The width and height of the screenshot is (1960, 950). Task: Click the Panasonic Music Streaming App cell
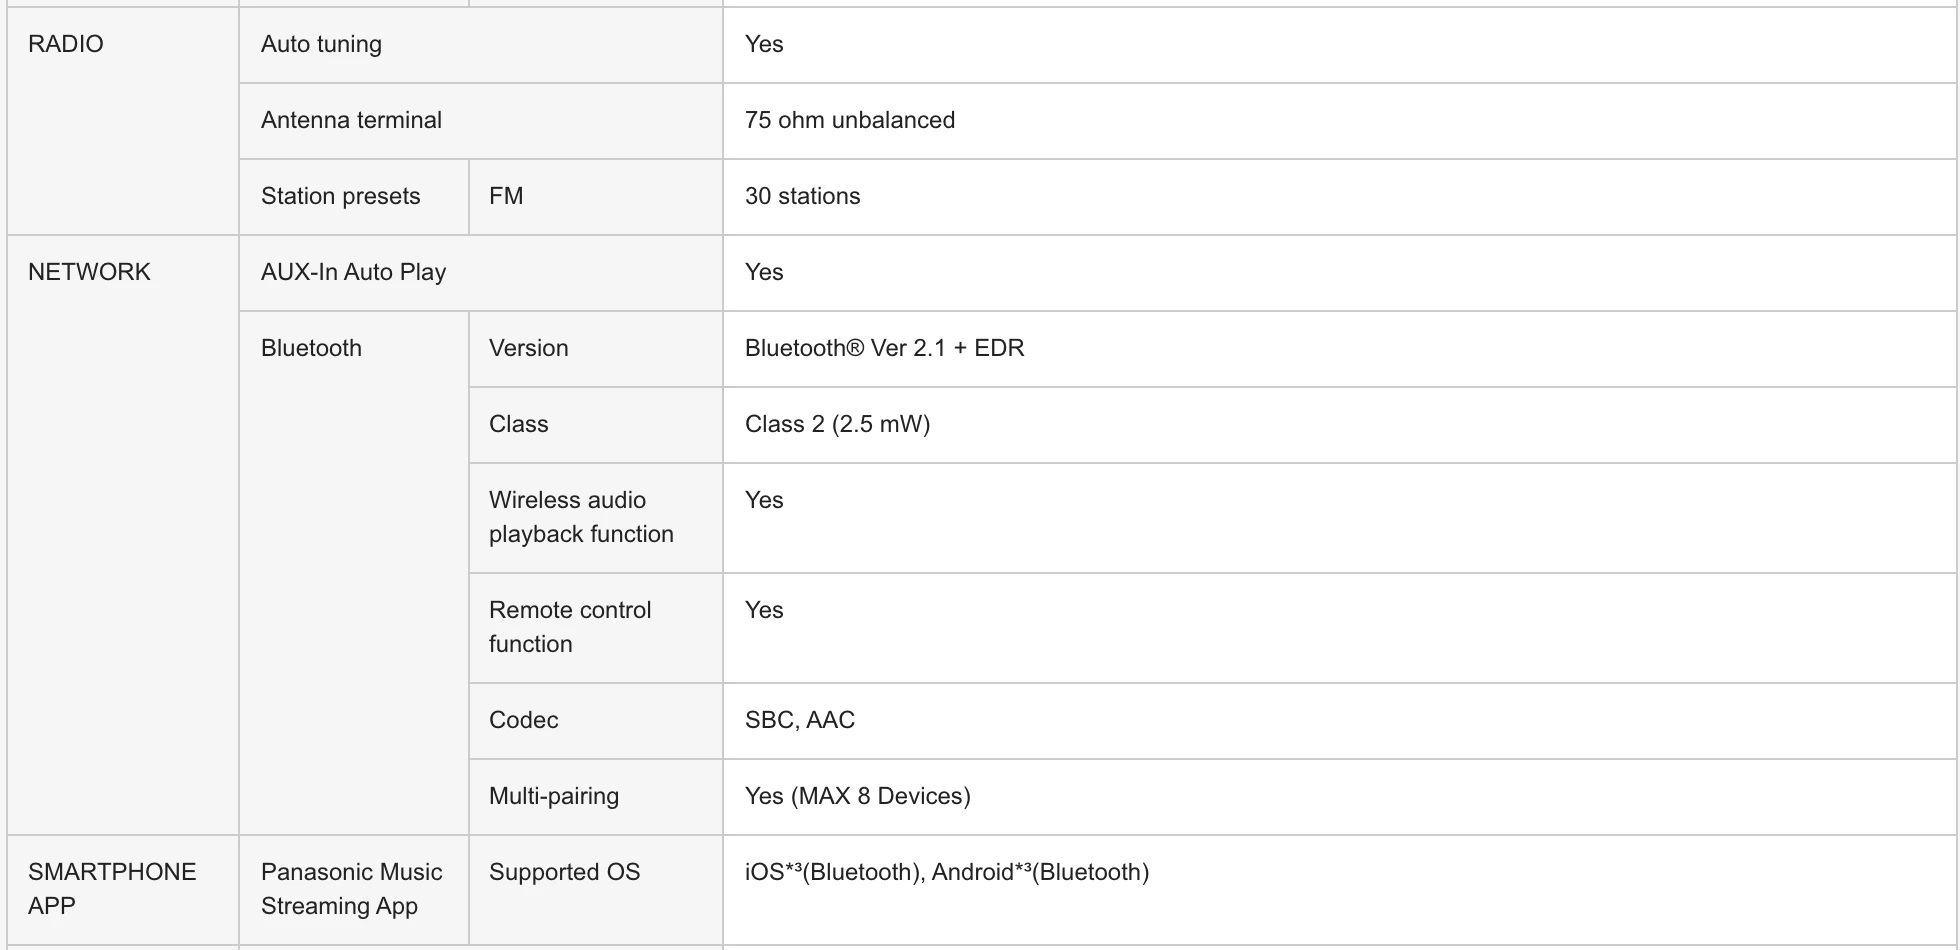352,889
